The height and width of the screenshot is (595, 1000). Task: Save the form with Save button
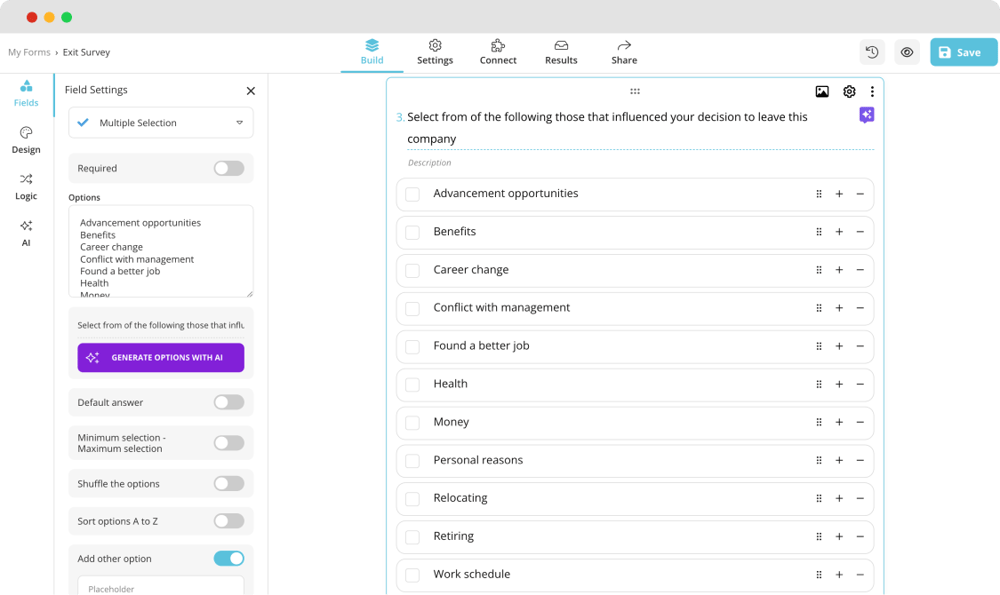[963, 52]
